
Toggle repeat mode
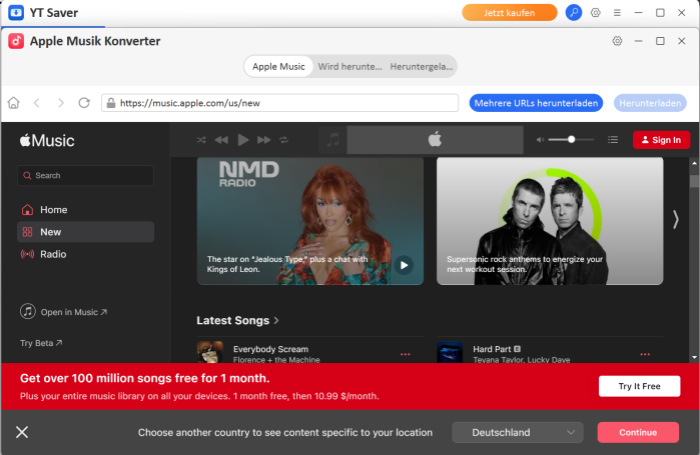click(284, 140)
